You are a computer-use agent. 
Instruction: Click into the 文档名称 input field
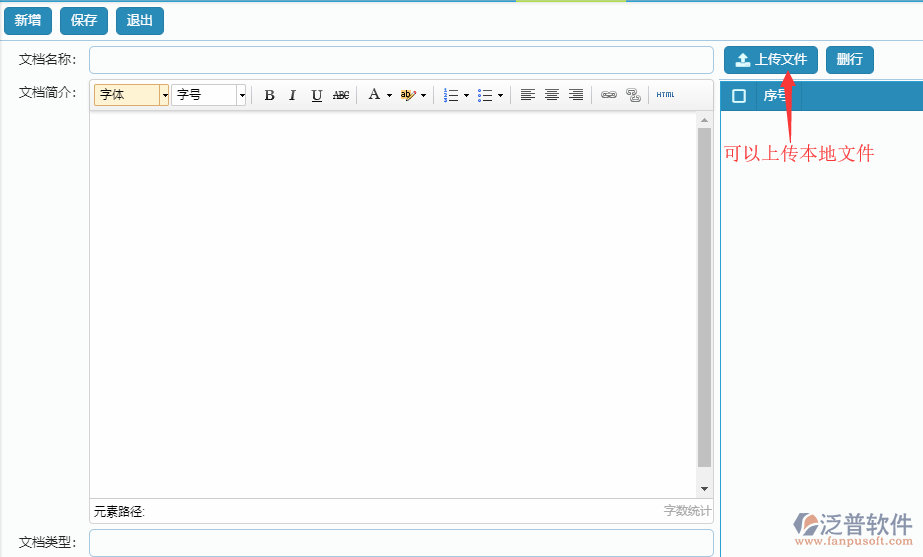[401, 60]
